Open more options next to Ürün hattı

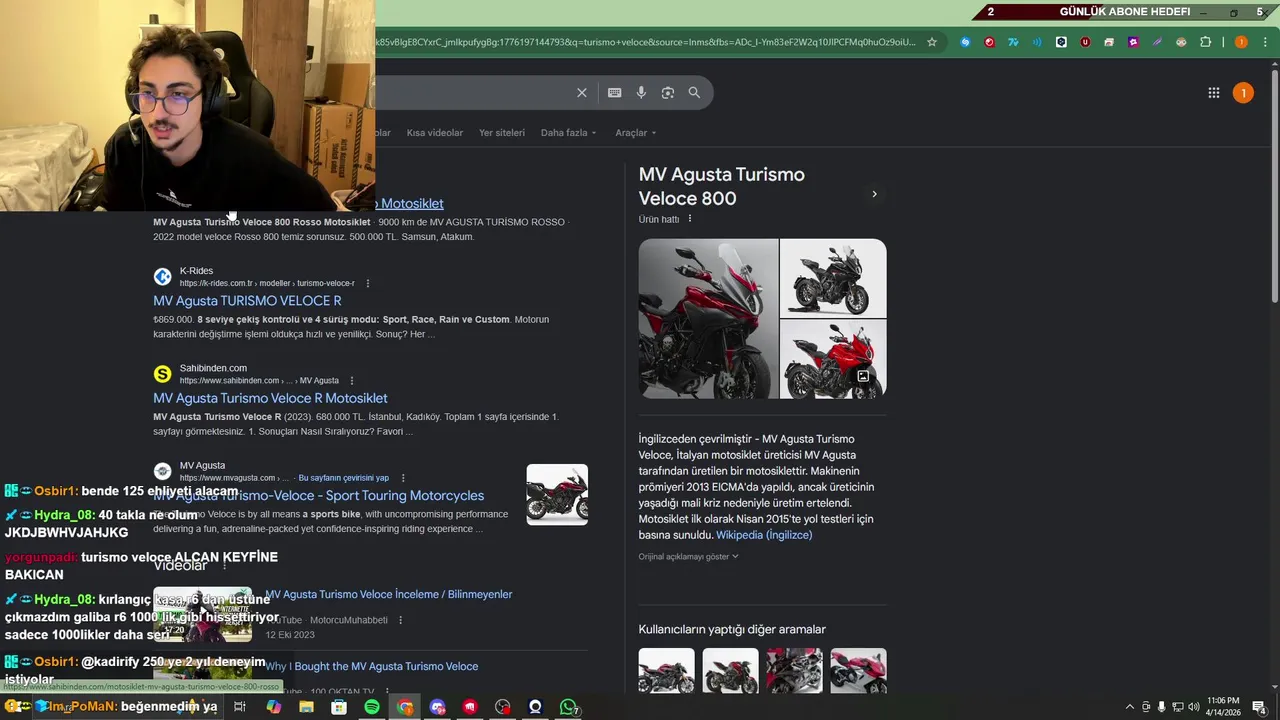[x=689, y=219]
